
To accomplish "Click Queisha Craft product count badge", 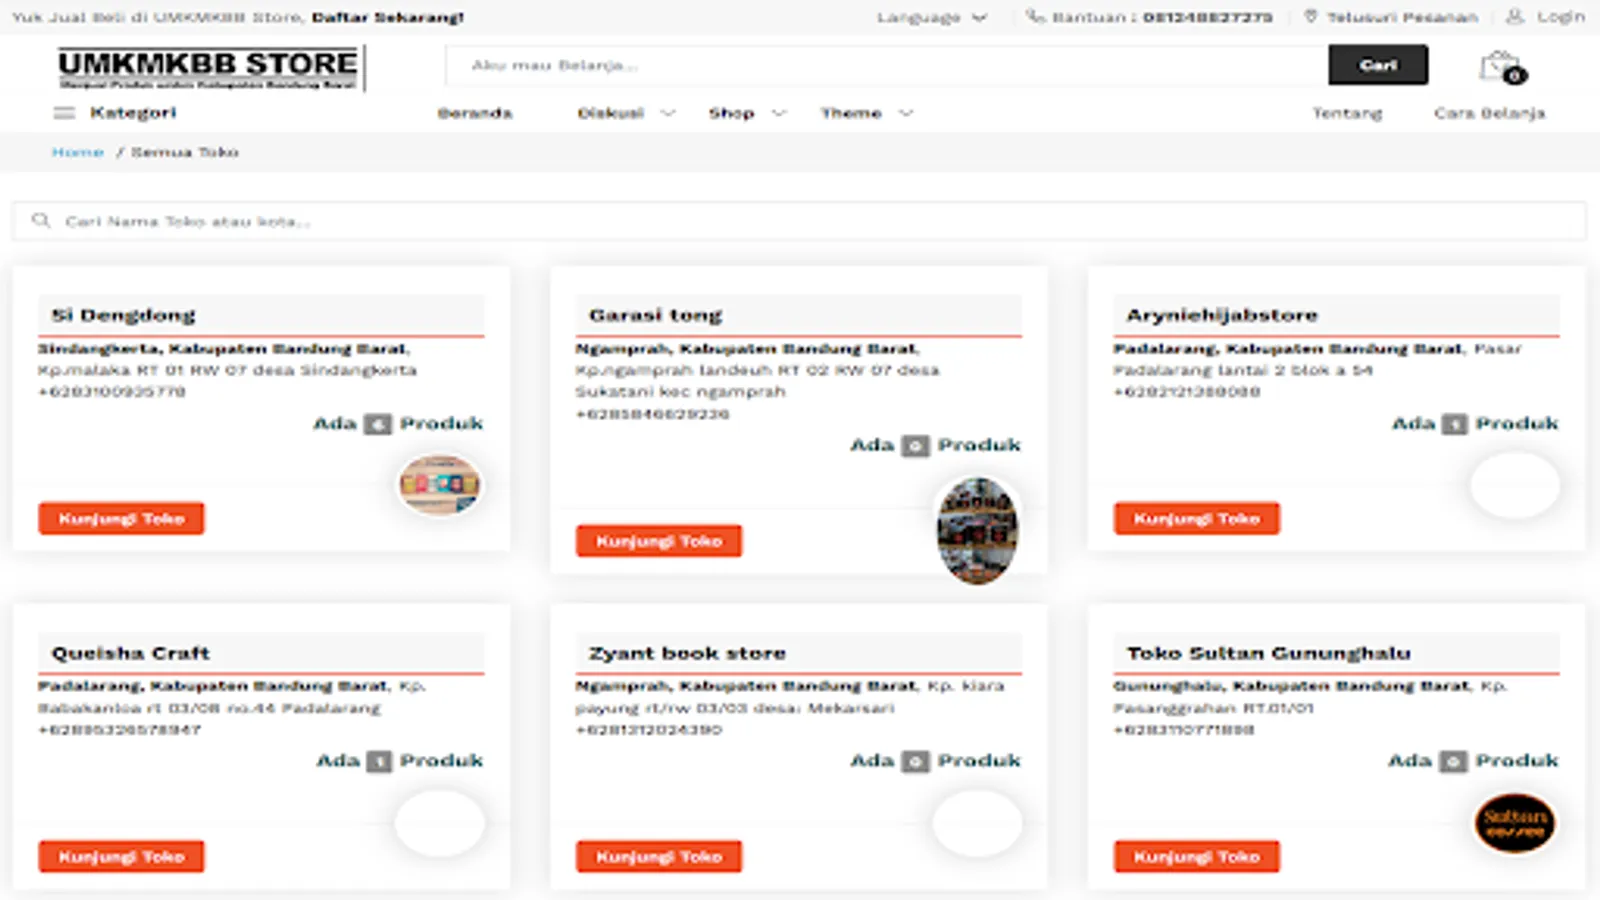I will [379, 762].
